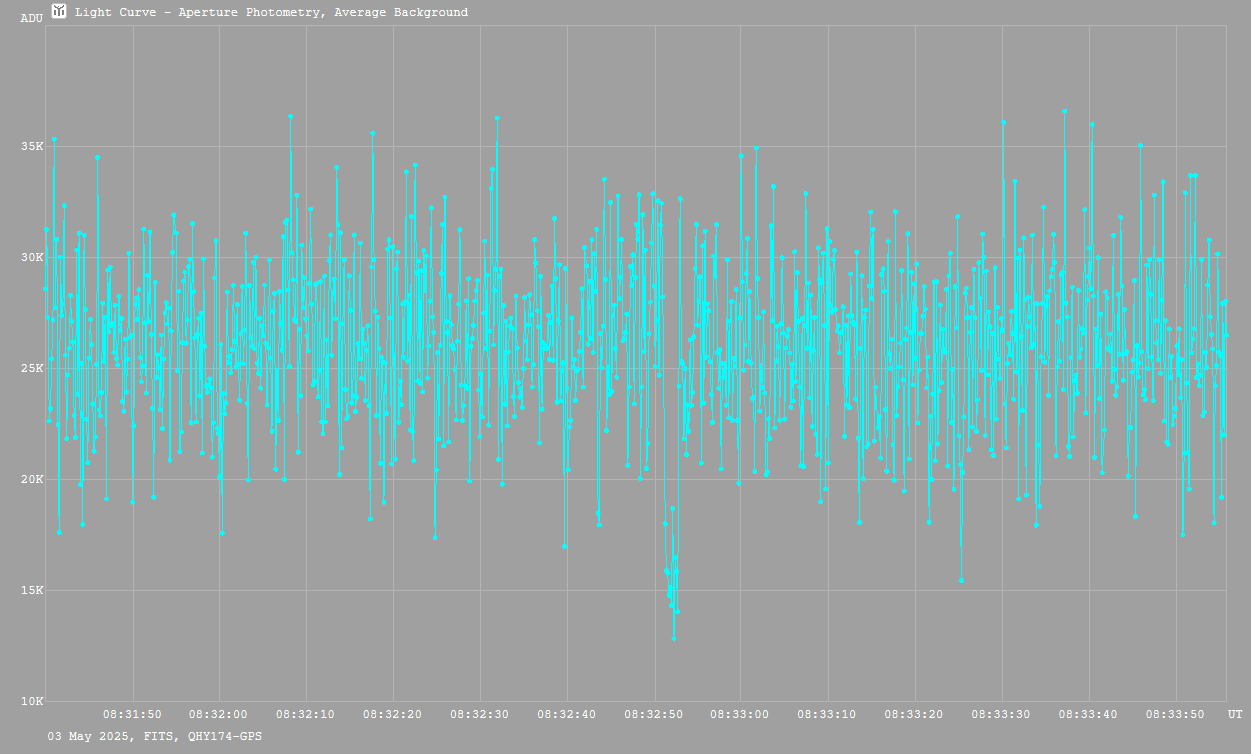The height and width of the screenshot is (754, 1251).
Task: Click the lowest data point in the occultation dip
Action: [x=673, y=638]
